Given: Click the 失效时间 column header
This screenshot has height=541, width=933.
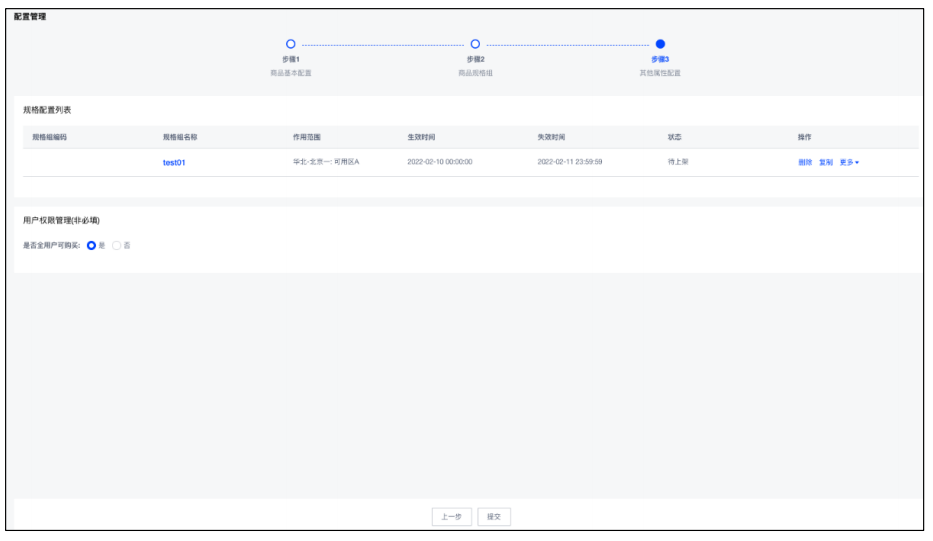Looking at the screenshot, I should point(551,137).
